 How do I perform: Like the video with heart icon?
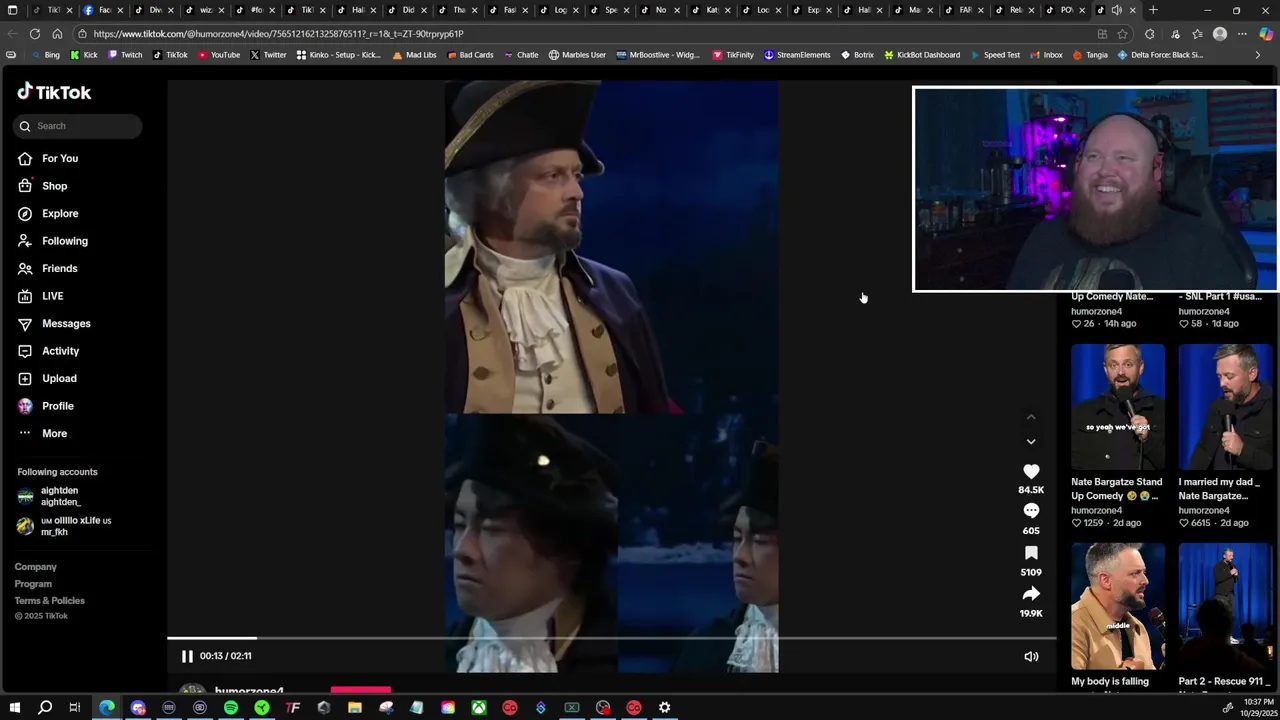(x=1031, y=471)
